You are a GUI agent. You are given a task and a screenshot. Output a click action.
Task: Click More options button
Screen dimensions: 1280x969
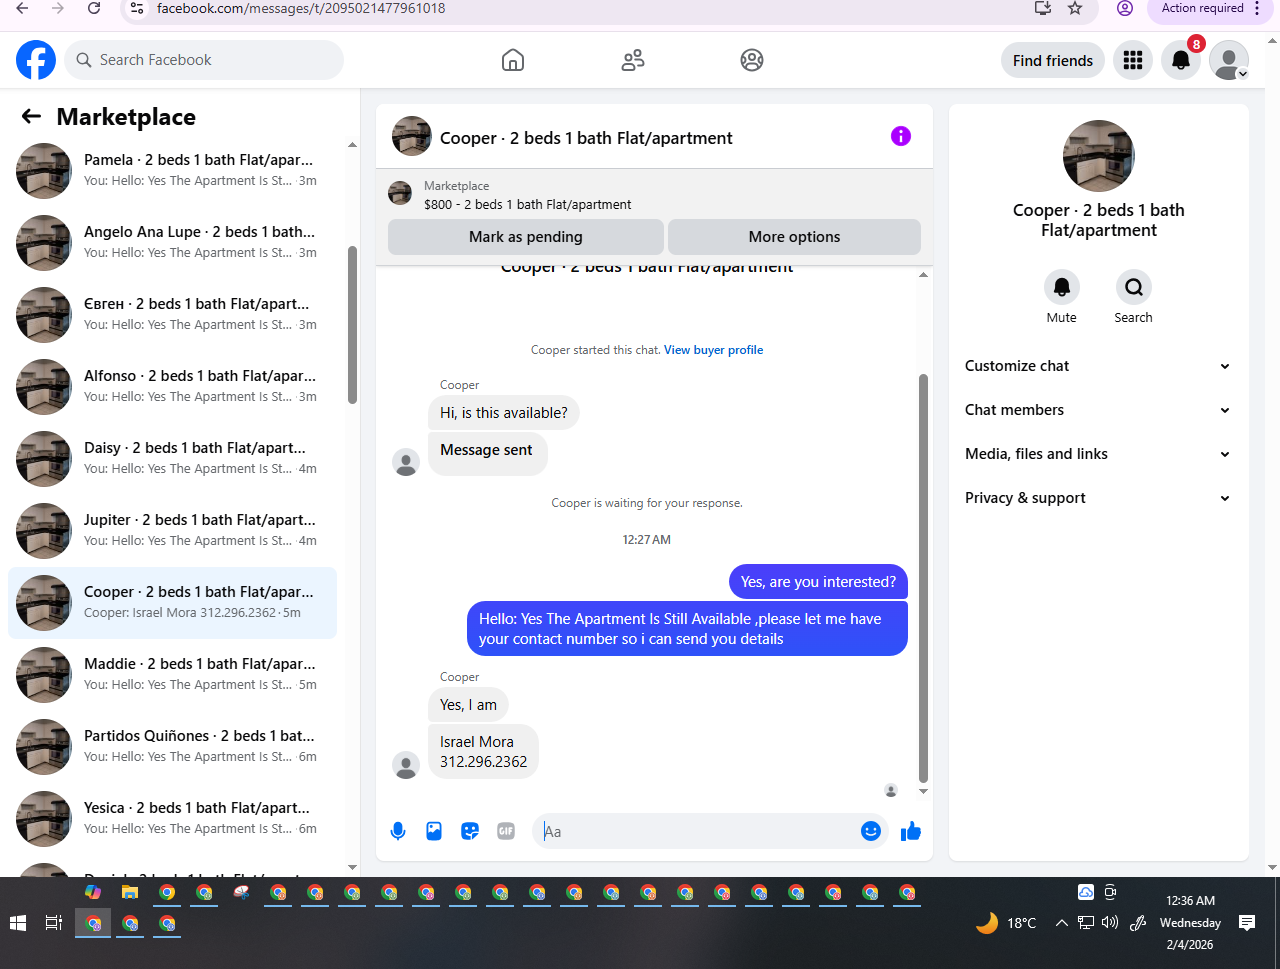click(x=794, y=237)
